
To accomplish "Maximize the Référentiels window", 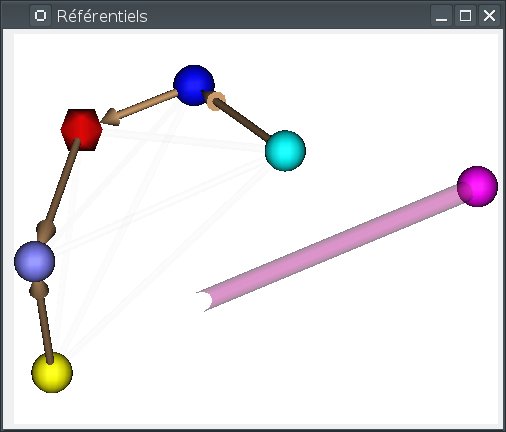I will pos(465,16).
